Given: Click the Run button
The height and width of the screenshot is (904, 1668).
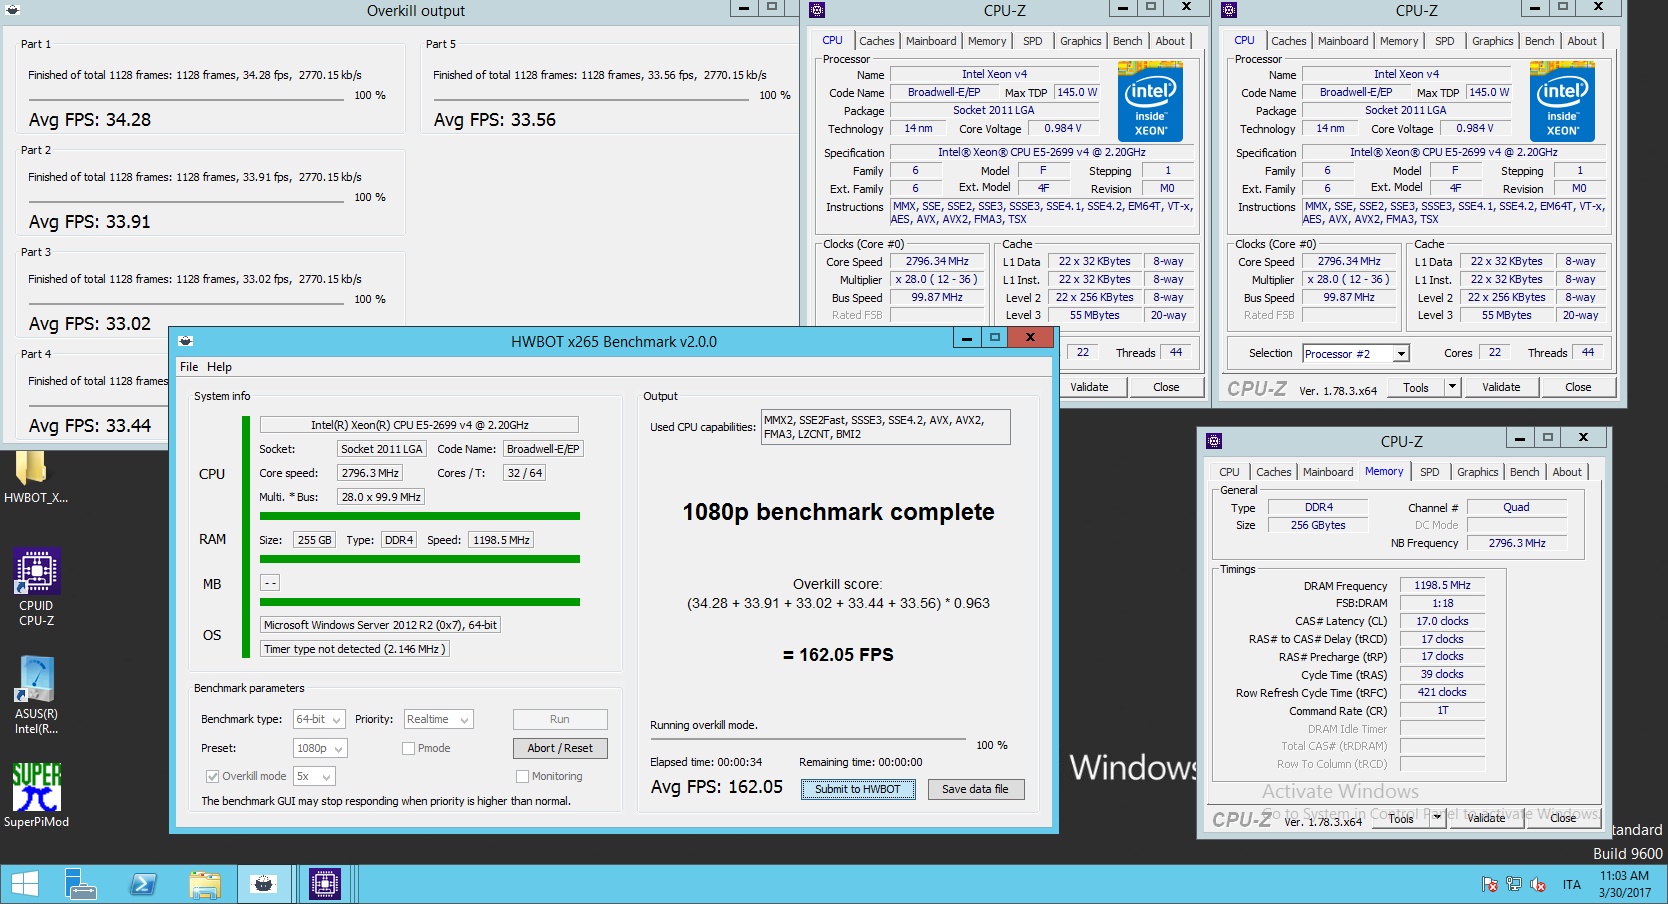Looking at the screenshot, I should [x=560, y=719].
